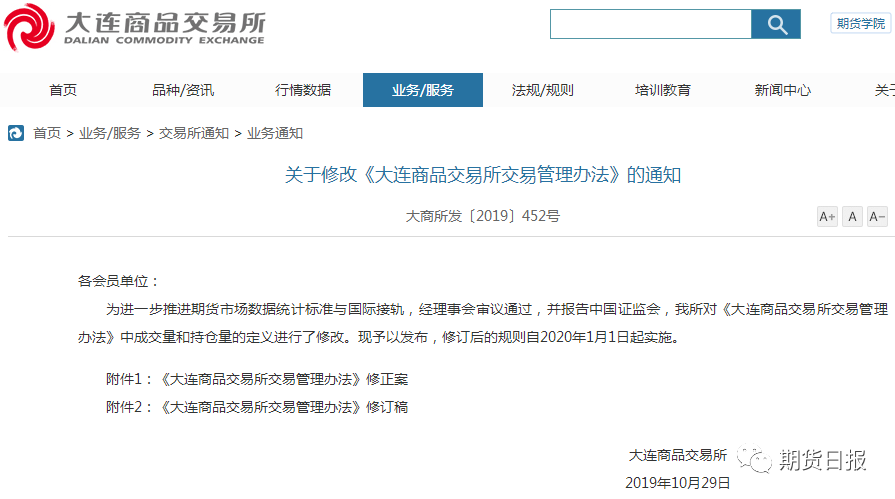The width and height of the screenshot is (895, 499).
Task: Open attachment 附件1 修正案
Action: tap(257, 379)
